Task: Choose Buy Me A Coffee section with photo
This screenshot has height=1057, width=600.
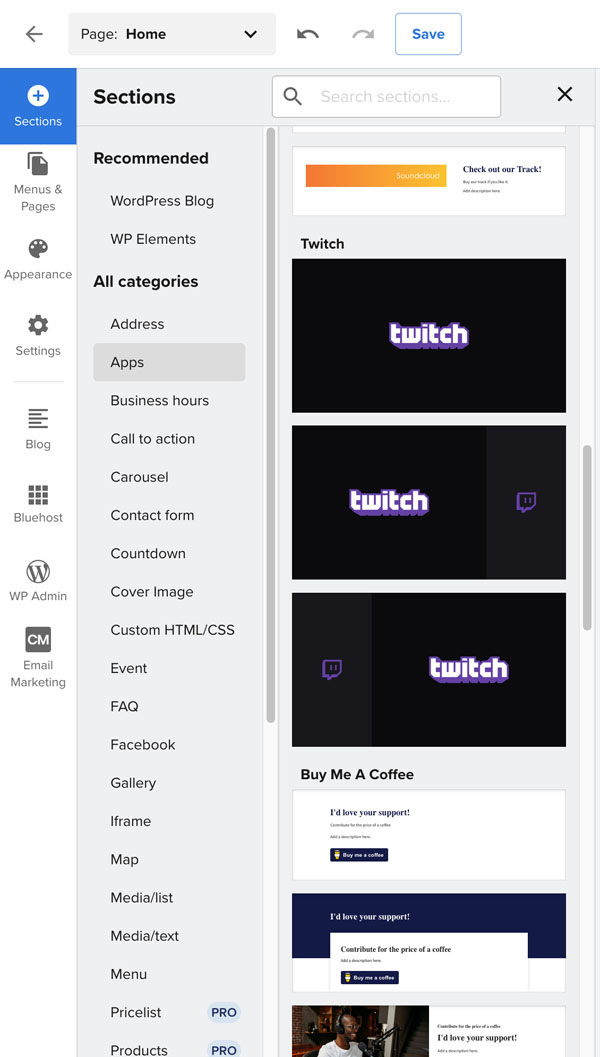Action: pos(429,1031)
